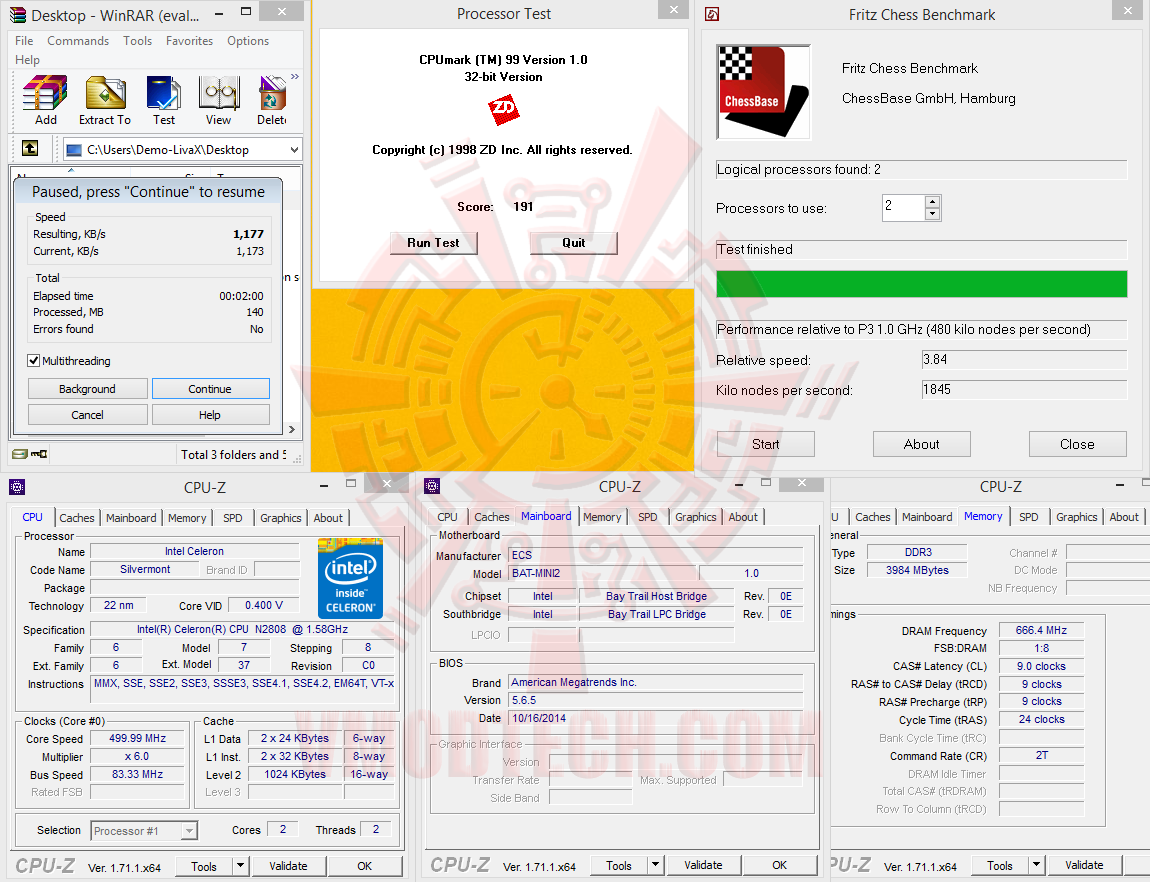
Task: Switch to Memory tab in Mainboard CPU-Z
Action: [x=602, y=517]
